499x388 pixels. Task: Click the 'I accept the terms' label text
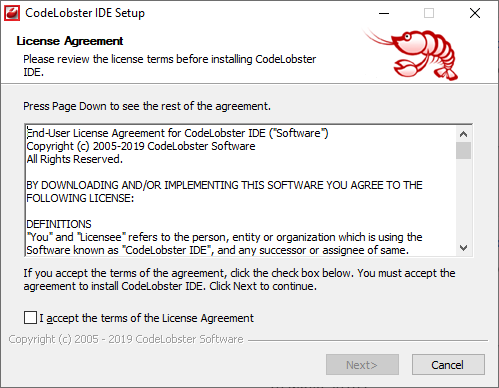click(x=147, y=318)
